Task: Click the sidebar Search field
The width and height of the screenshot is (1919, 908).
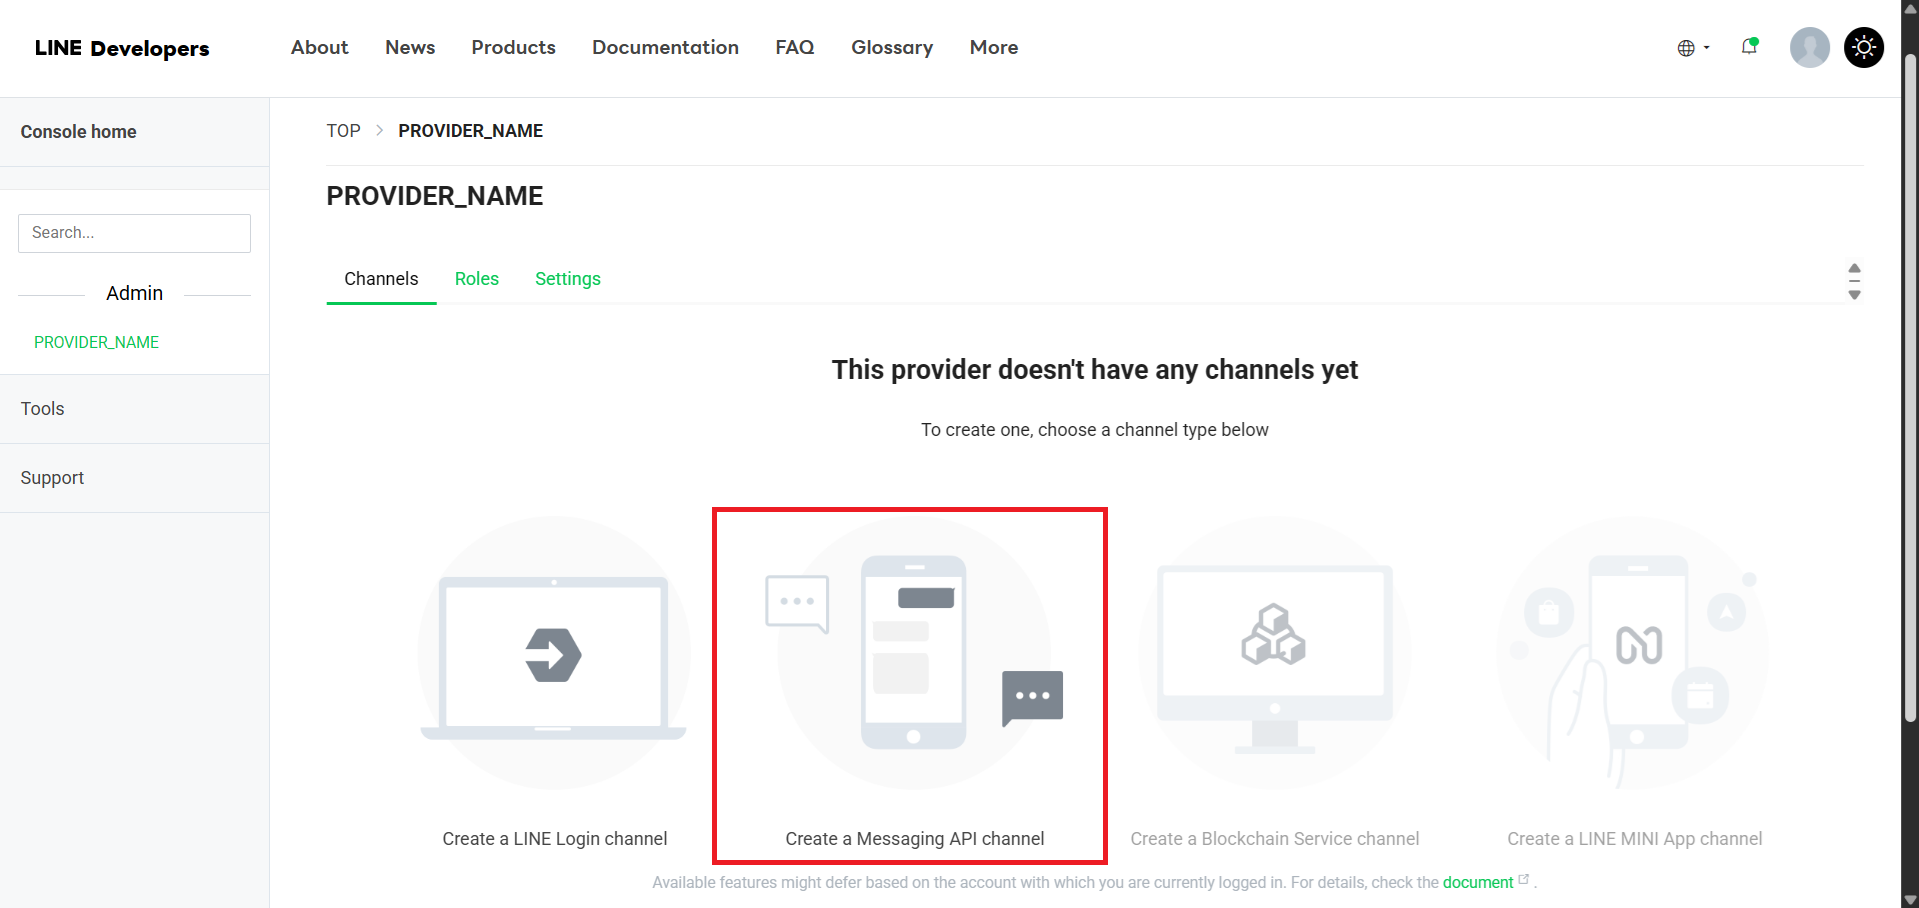Action: click(134, 233)
